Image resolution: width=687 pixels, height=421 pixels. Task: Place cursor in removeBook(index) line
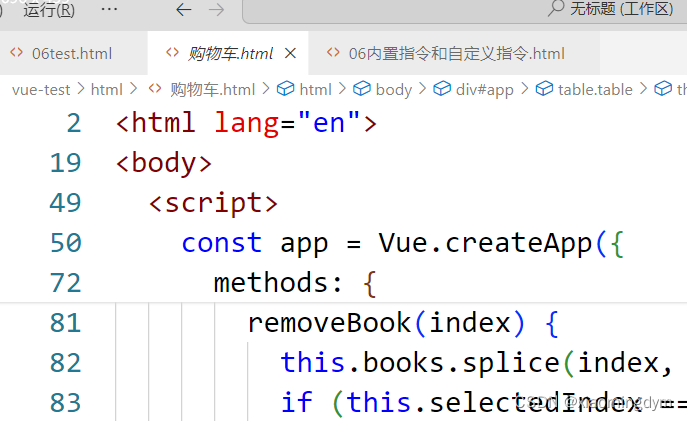pos(403,323)
